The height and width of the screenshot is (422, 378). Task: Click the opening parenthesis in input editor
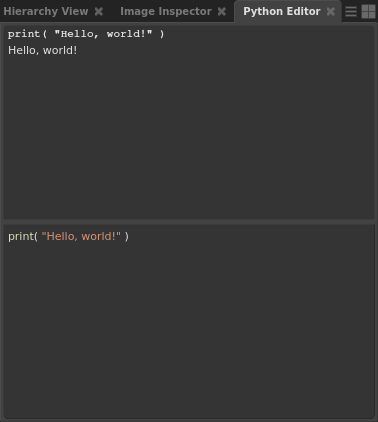(x=36, y=237)
